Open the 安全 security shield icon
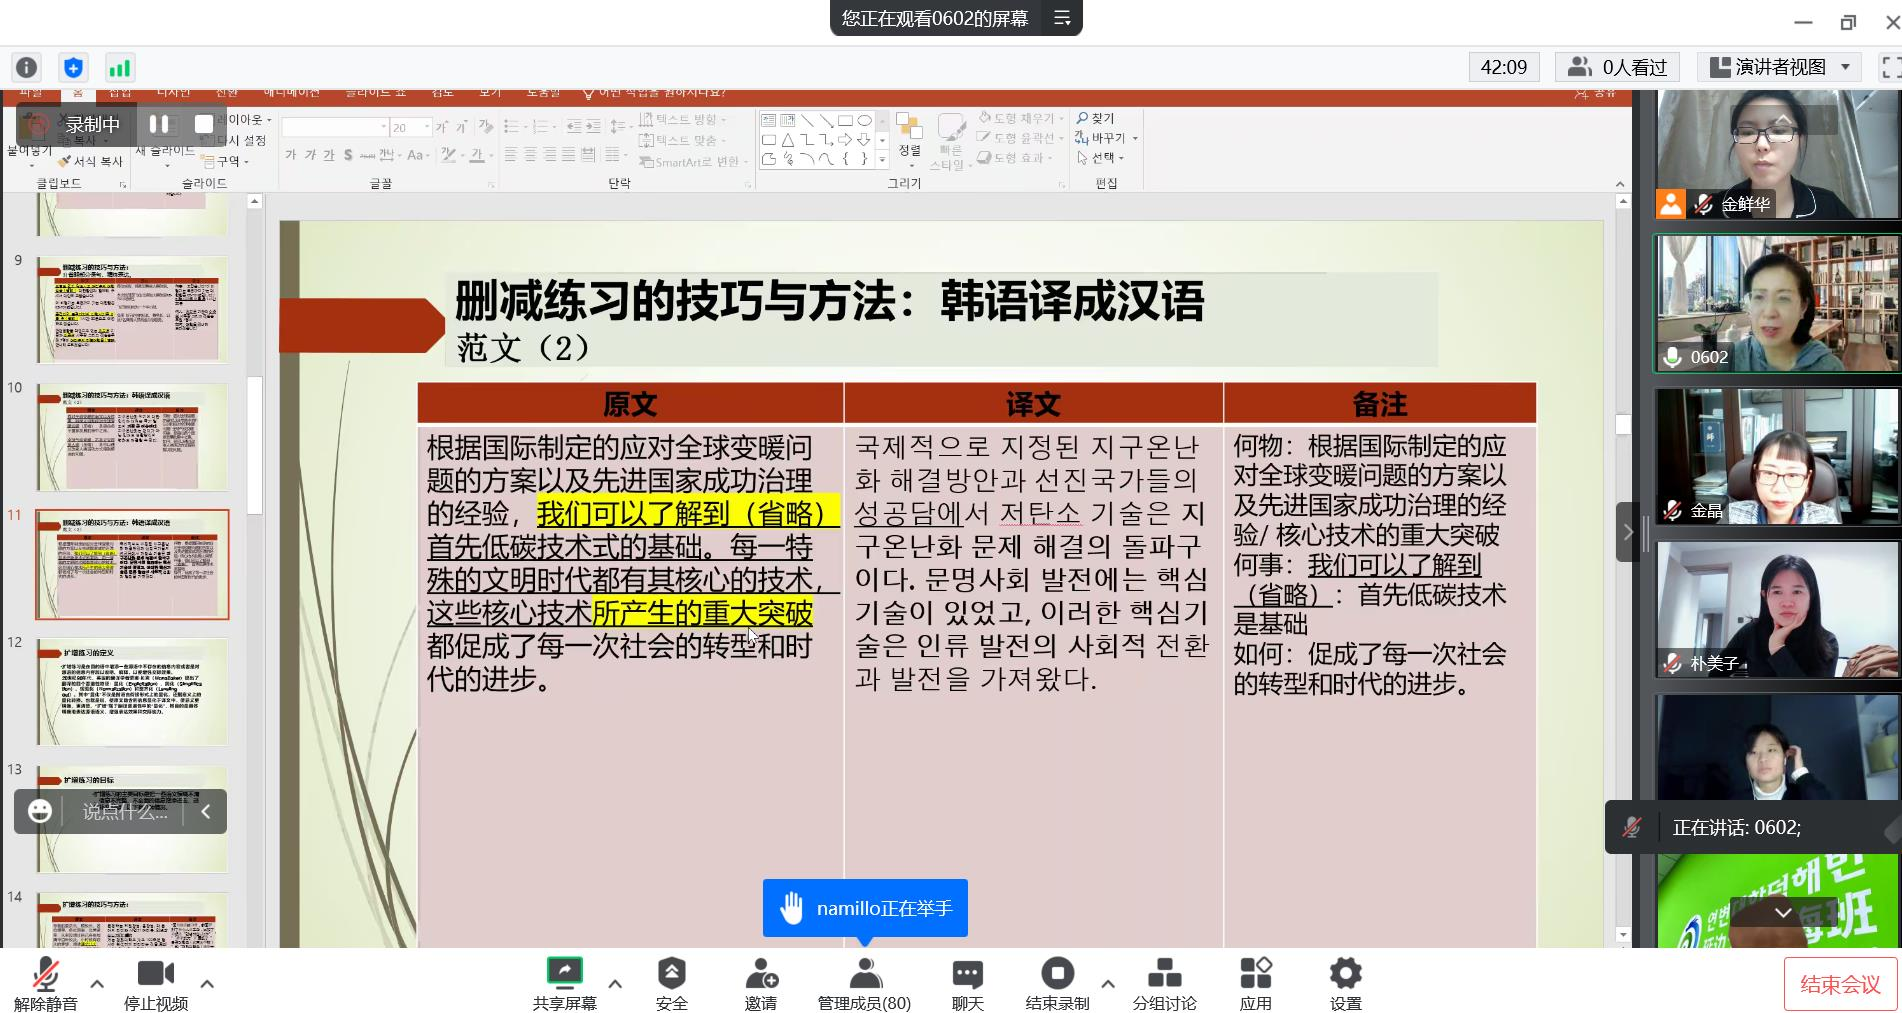Viewport: 1902px width, 1013px height. [x=671, y=983]
